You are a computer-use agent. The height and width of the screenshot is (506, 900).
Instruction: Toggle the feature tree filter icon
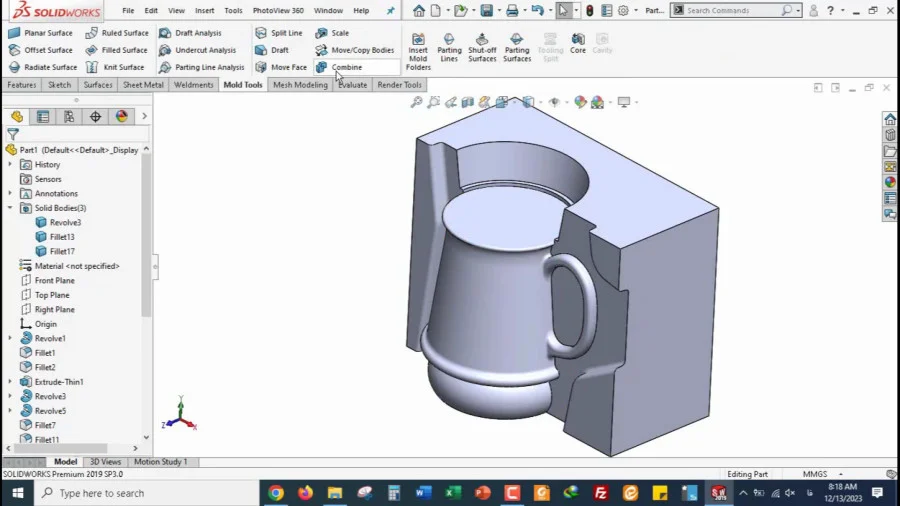coord(13,134)
